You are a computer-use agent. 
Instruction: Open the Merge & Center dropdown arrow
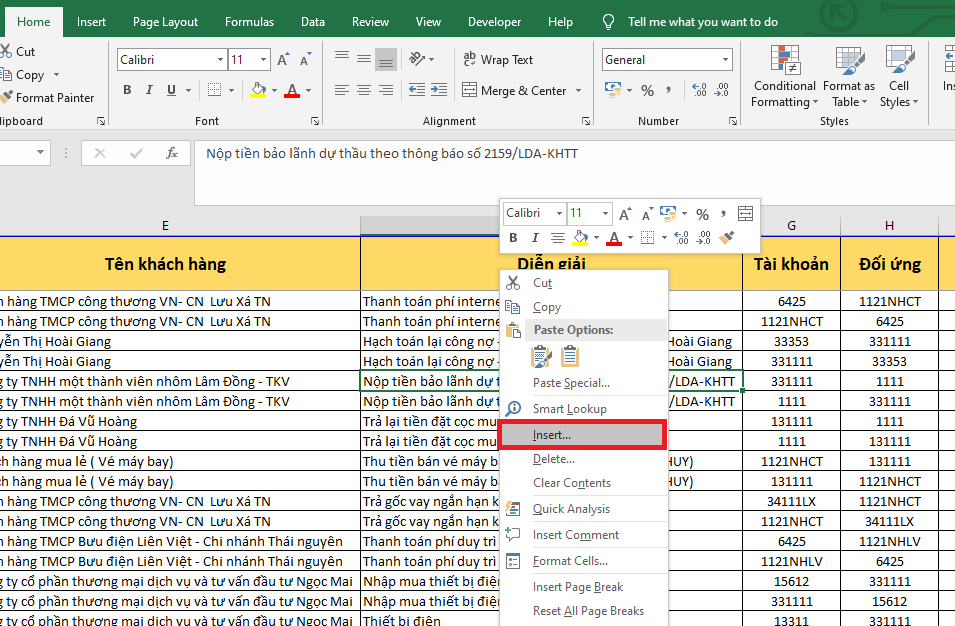click(577, 91)
